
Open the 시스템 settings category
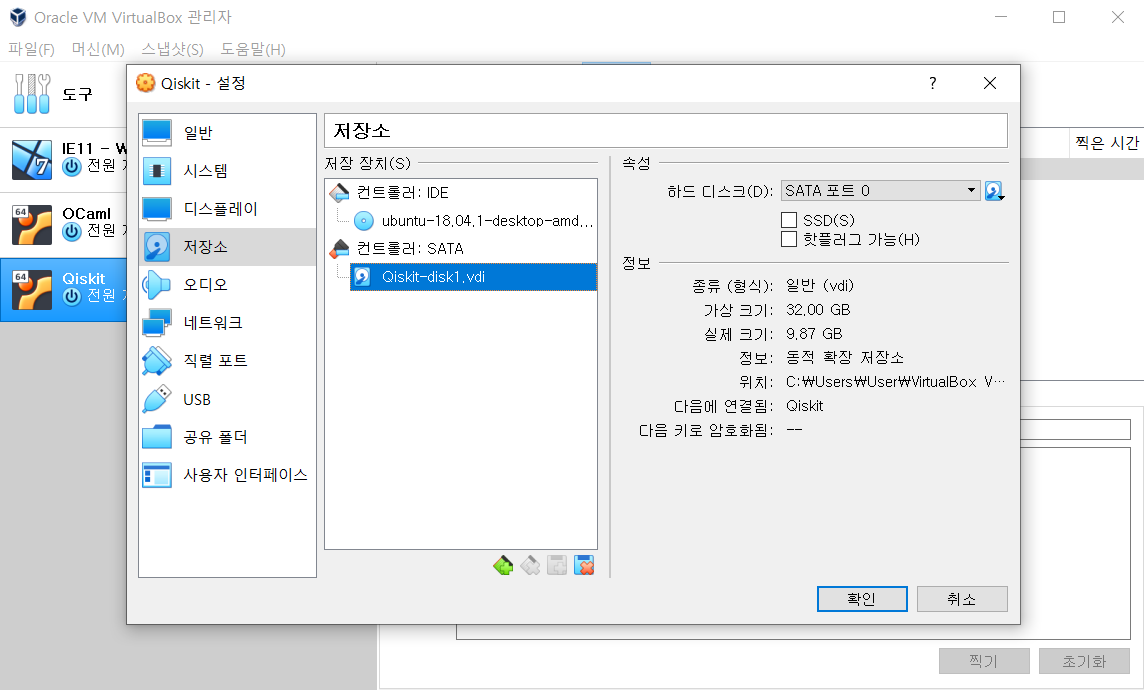tap(227, 171)
